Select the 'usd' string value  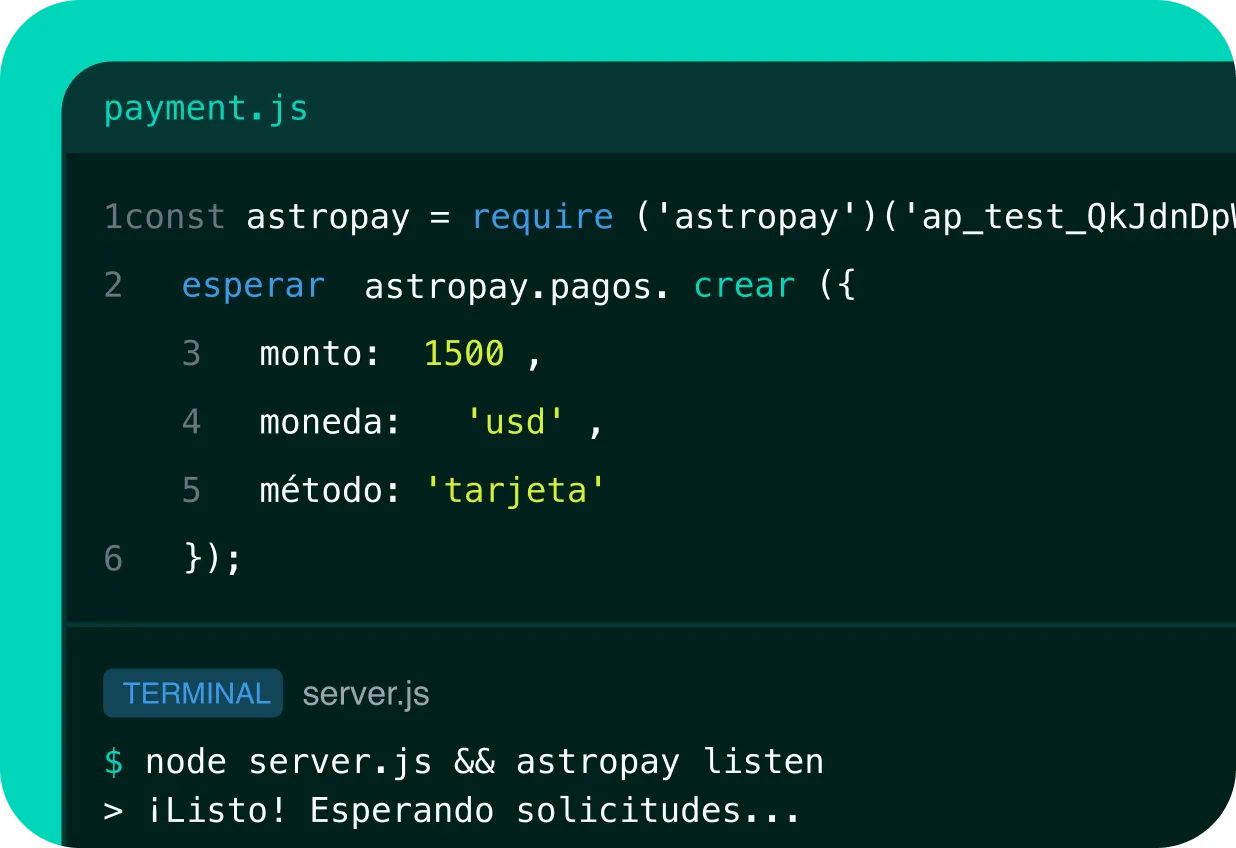point(516,422)
